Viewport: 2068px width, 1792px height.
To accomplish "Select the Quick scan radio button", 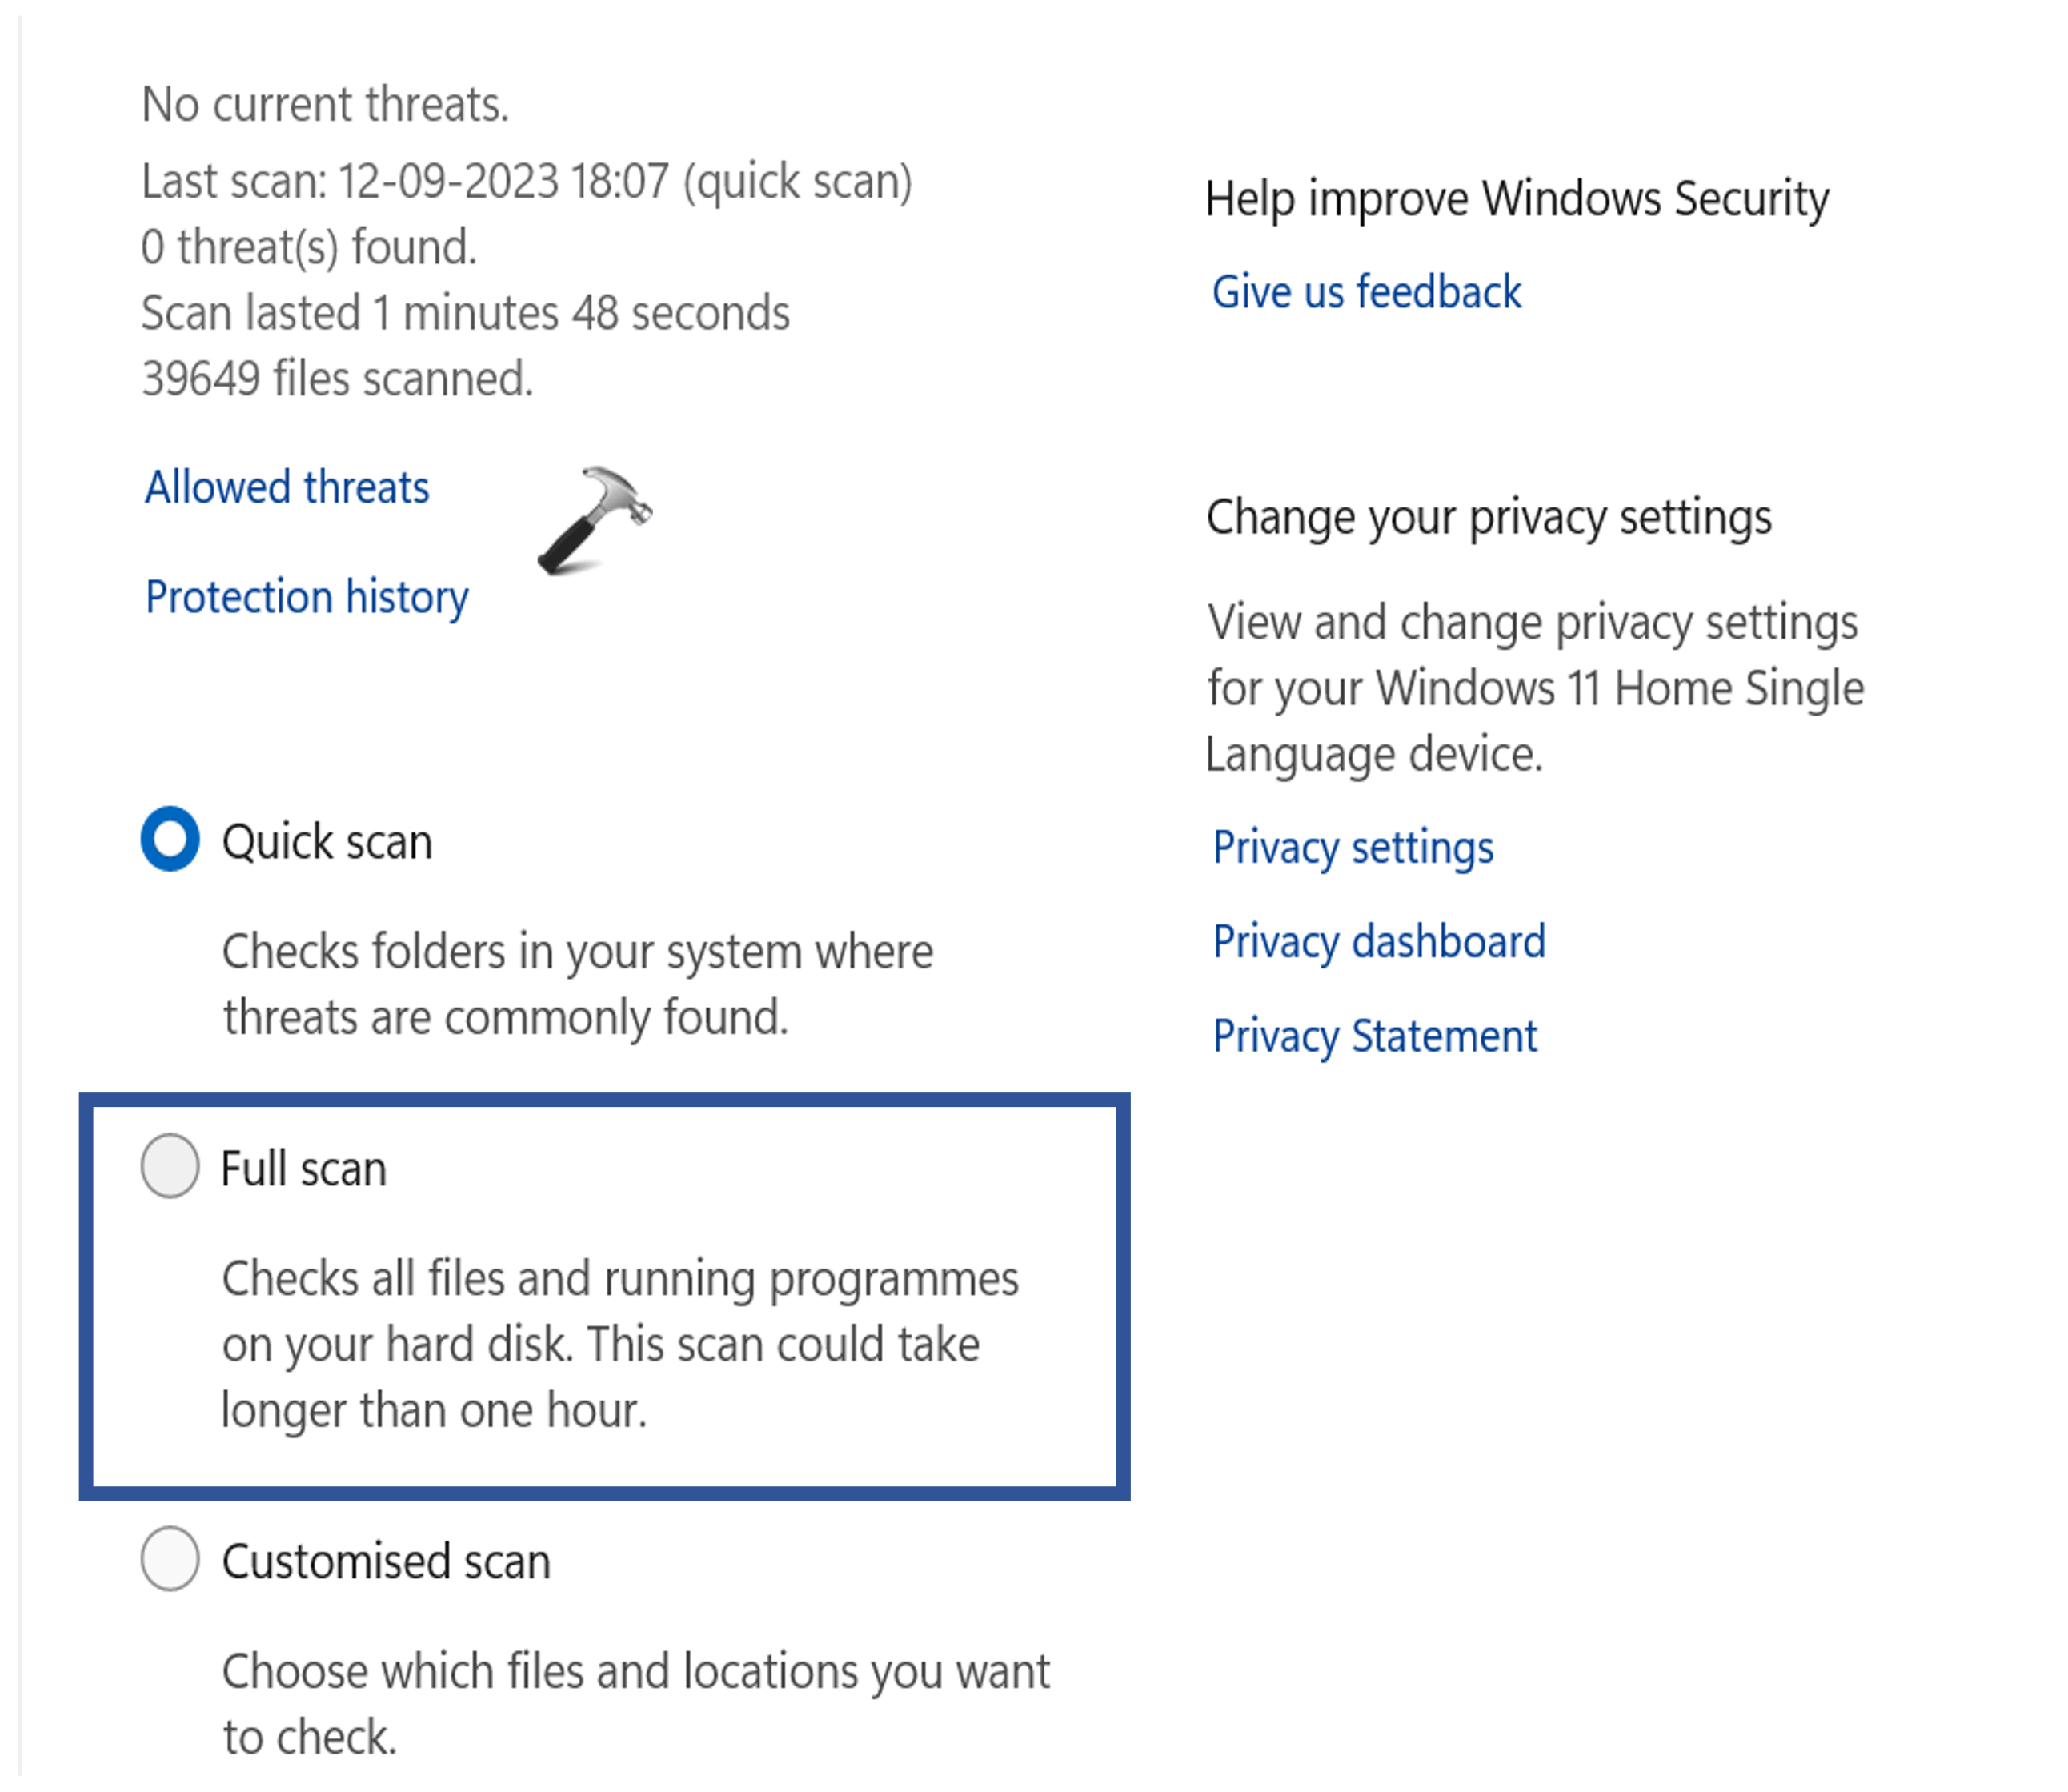I will pos(170,839).
